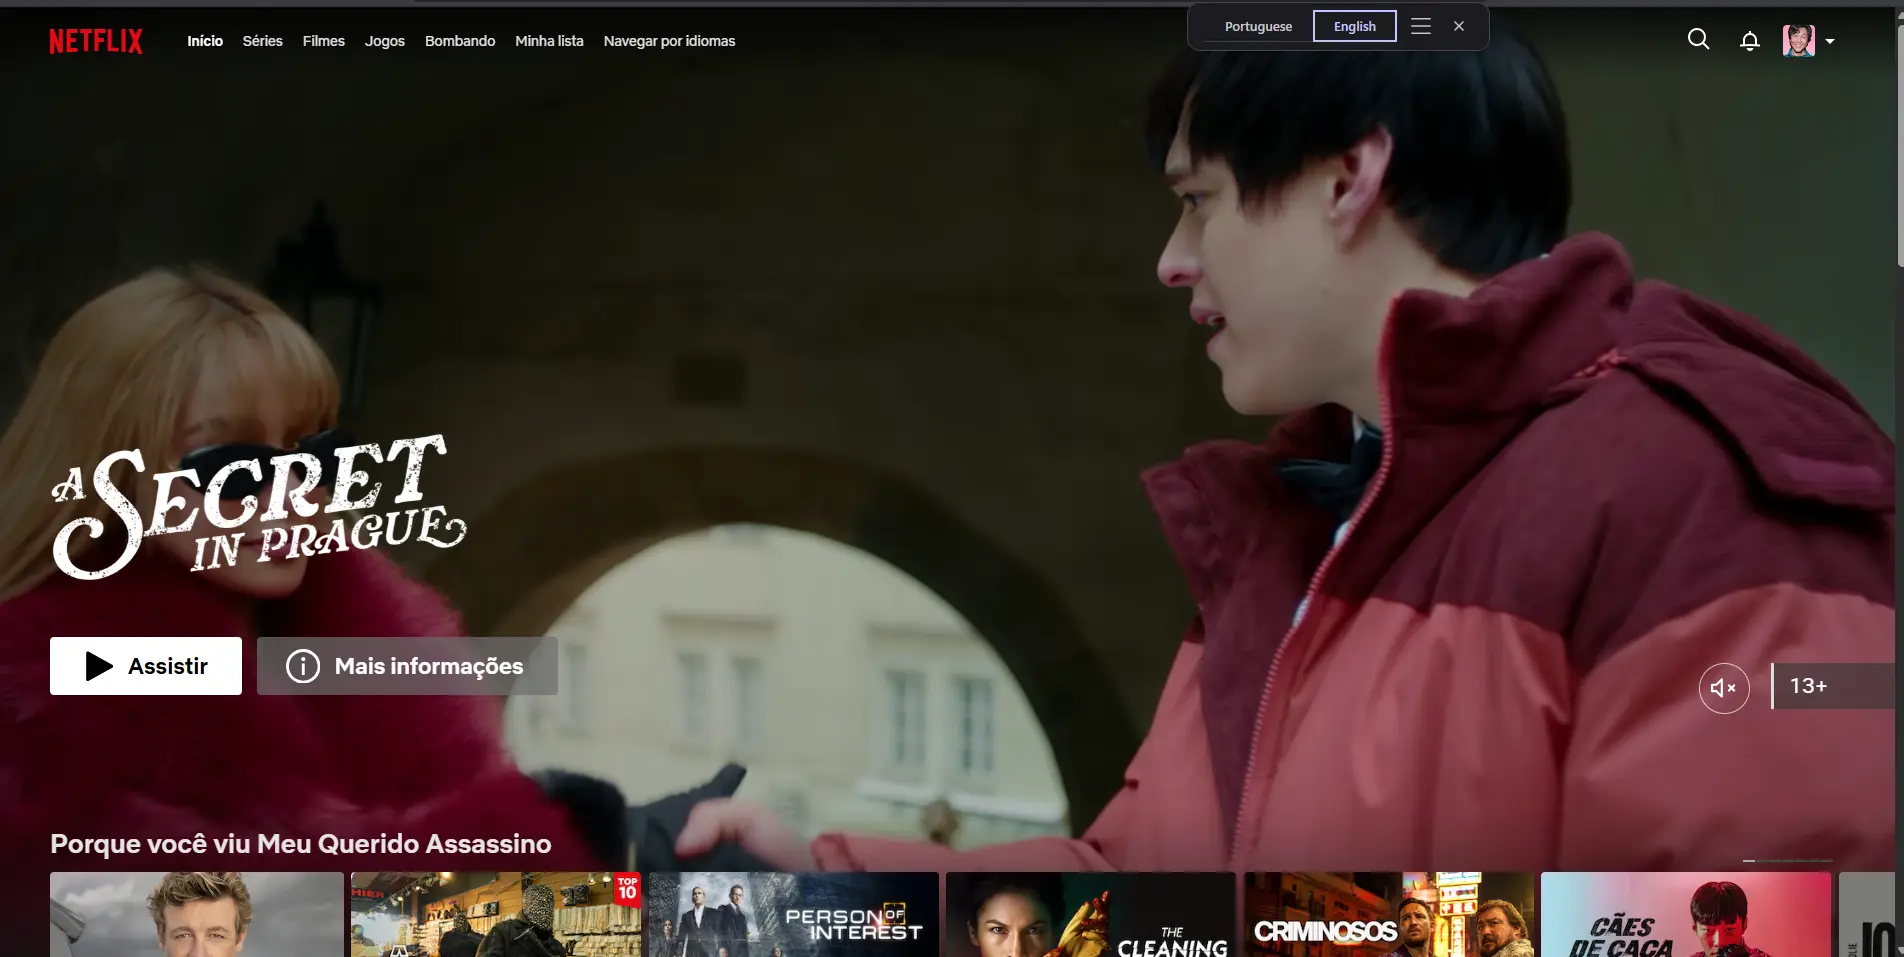Open The Cleaning thumbnail
This screenshot has height=957, width=1904.
click(1091, 914)
